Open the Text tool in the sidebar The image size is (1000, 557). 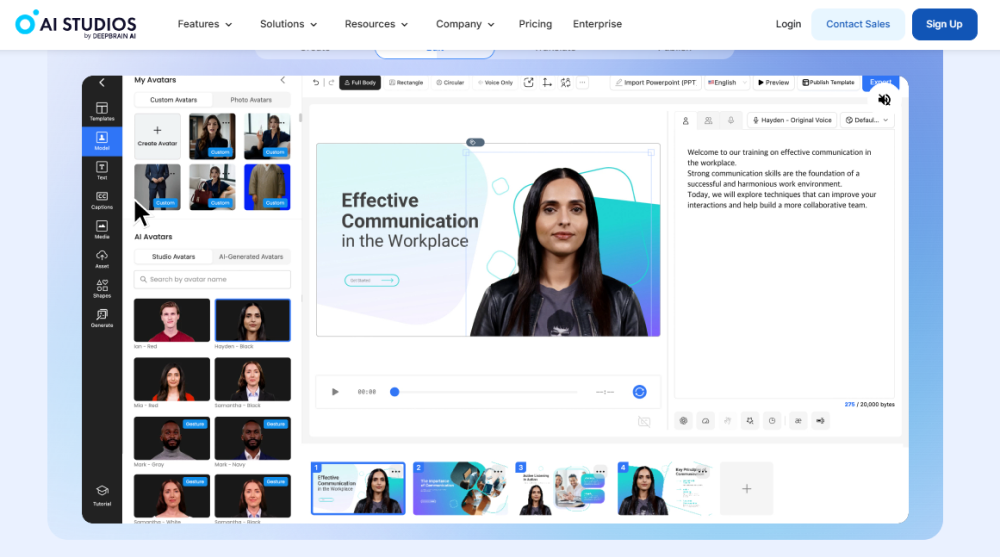click(x=101, y=170)
